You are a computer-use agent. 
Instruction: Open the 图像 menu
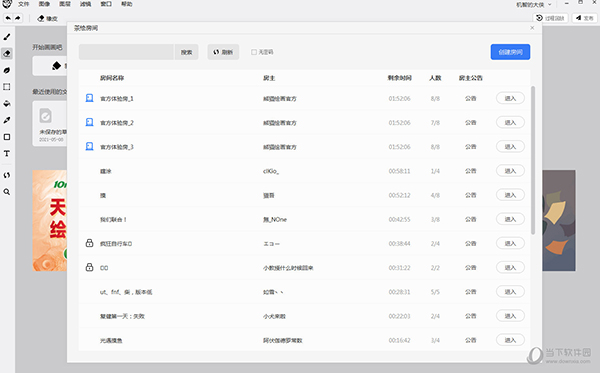[x=44, y=4]
